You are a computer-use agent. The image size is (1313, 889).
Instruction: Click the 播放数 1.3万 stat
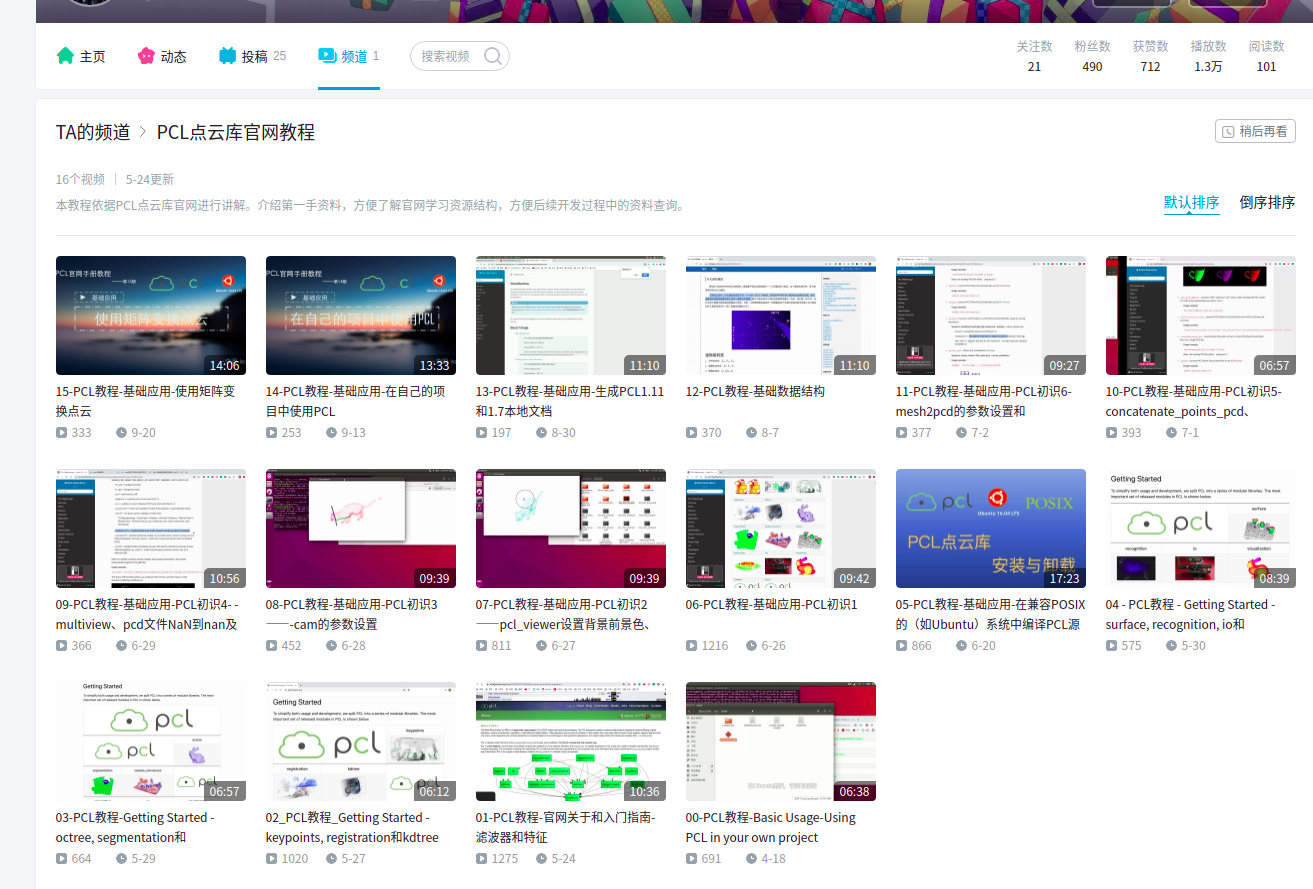[1207, 56]
